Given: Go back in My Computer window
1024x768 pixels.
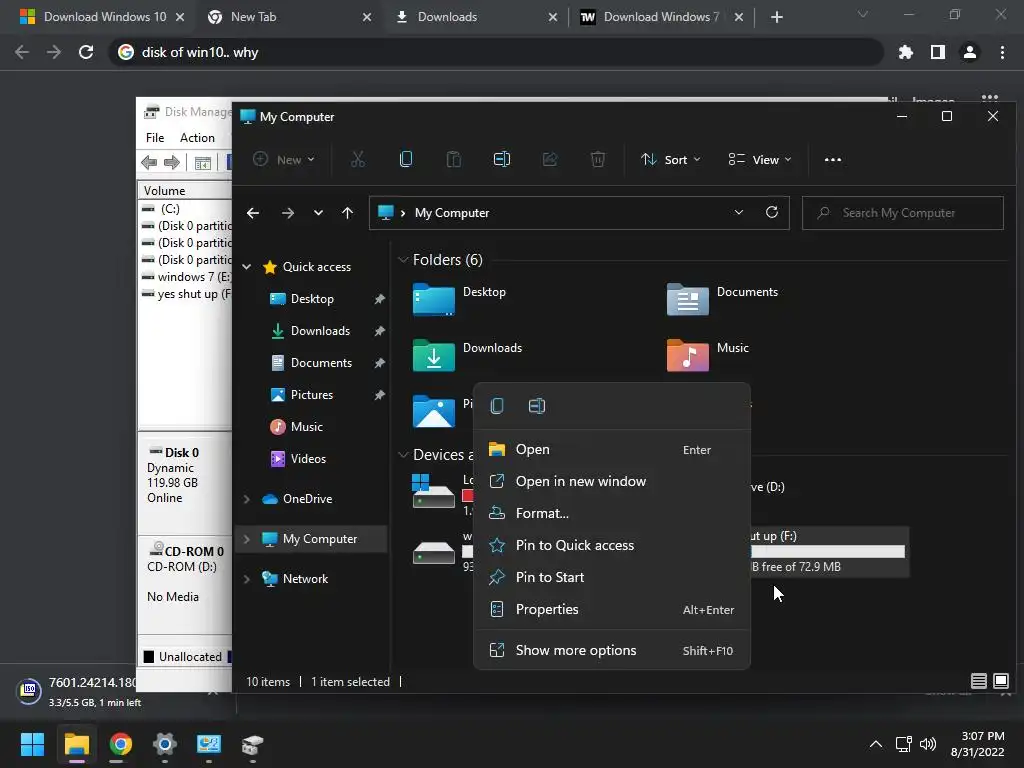Looking at the screenshot, I should (x=253, y=213).
